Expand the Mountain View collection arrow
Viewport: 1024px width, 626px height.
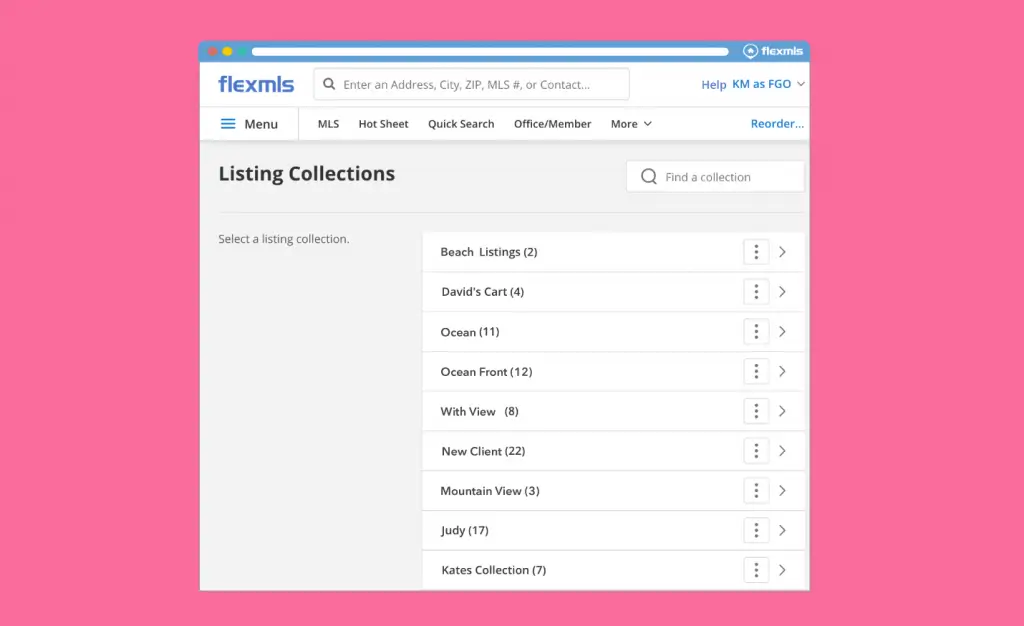[x=782, y=491]
